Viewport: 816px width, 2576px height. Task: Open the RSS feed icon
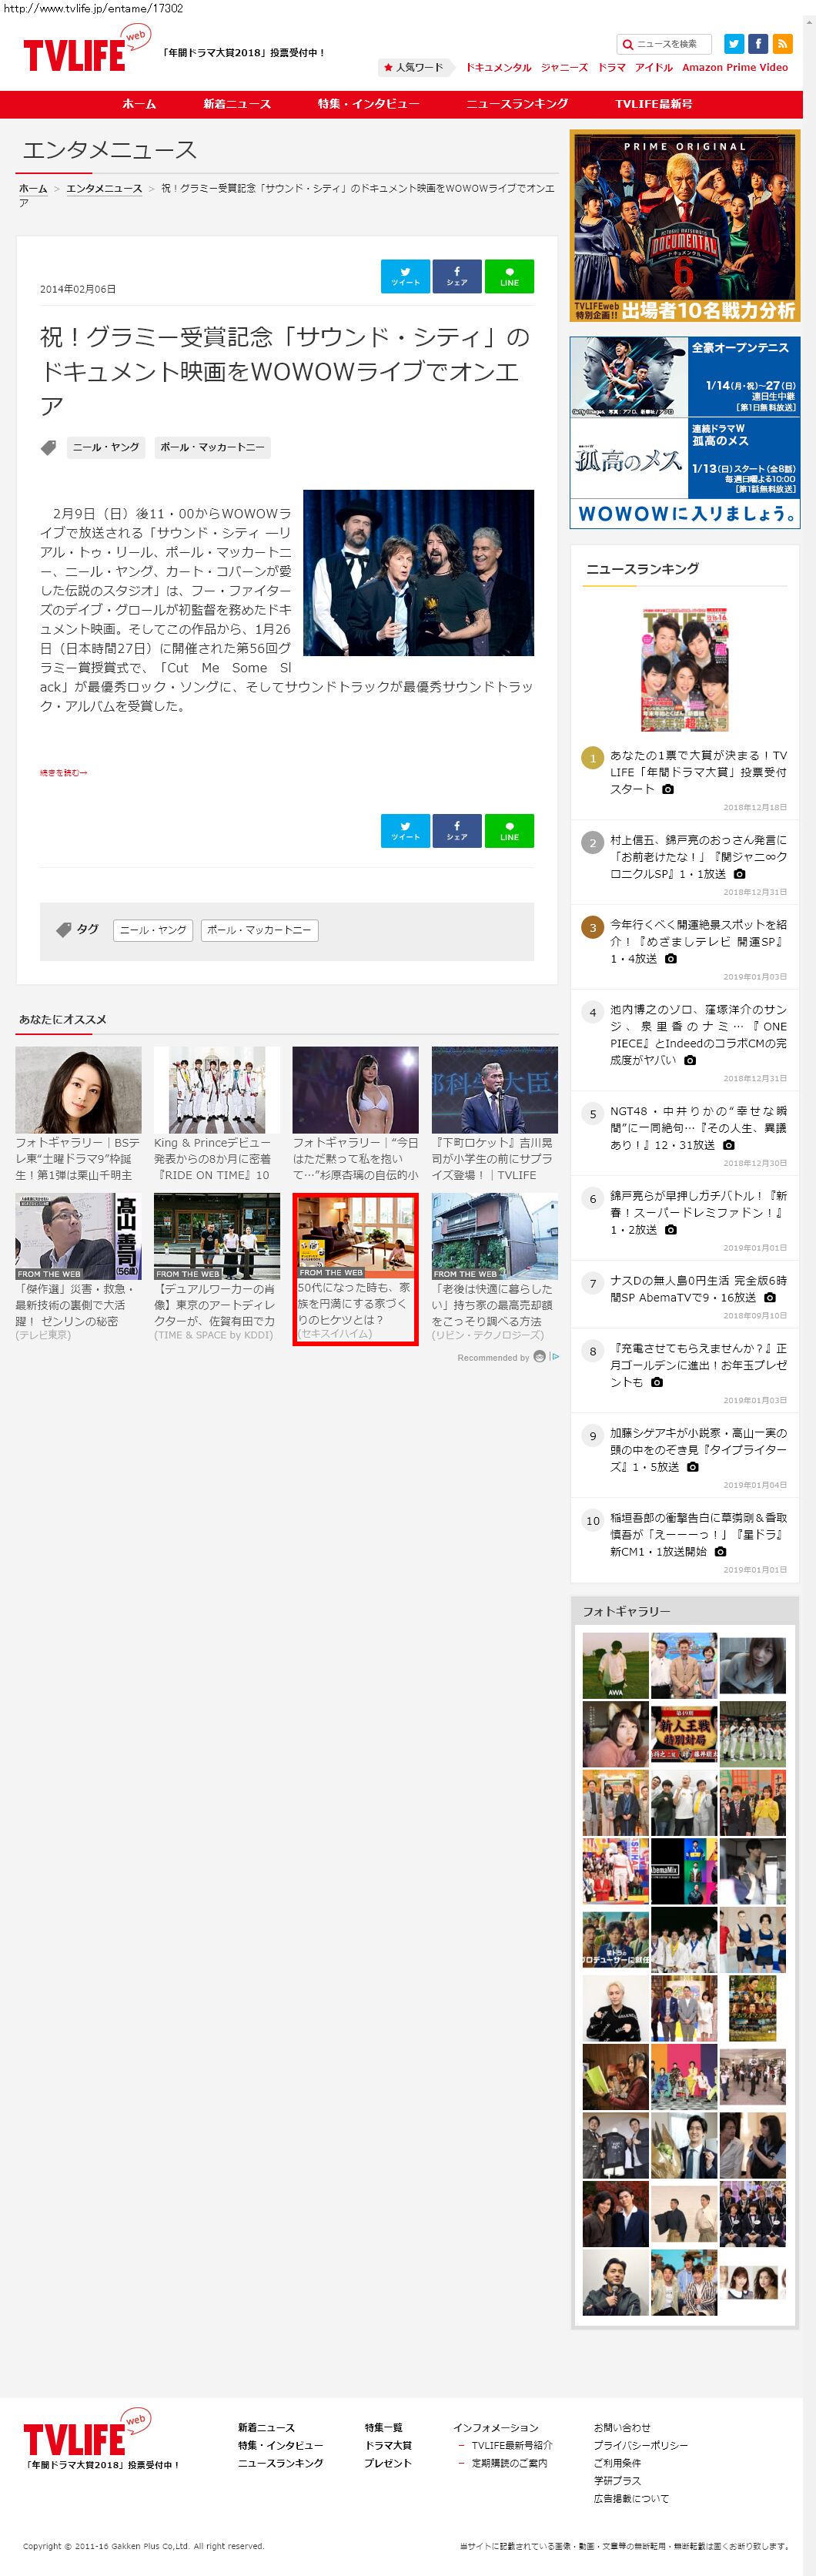point(782,44)
